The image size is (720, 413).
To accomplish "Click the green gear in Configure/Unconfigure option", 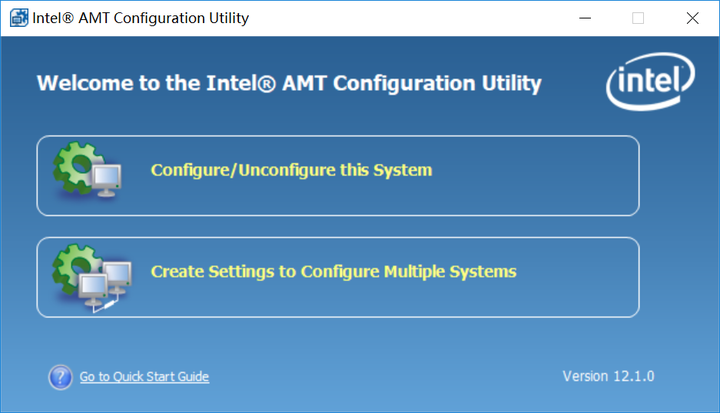I will (75, 165).
